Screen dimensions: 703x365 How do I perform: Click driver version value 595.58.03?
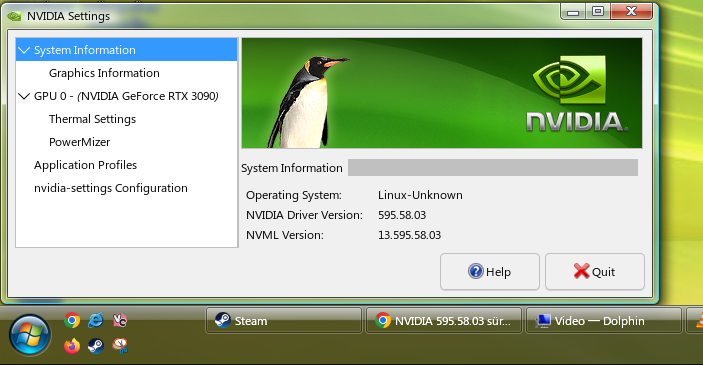[402, 215]
